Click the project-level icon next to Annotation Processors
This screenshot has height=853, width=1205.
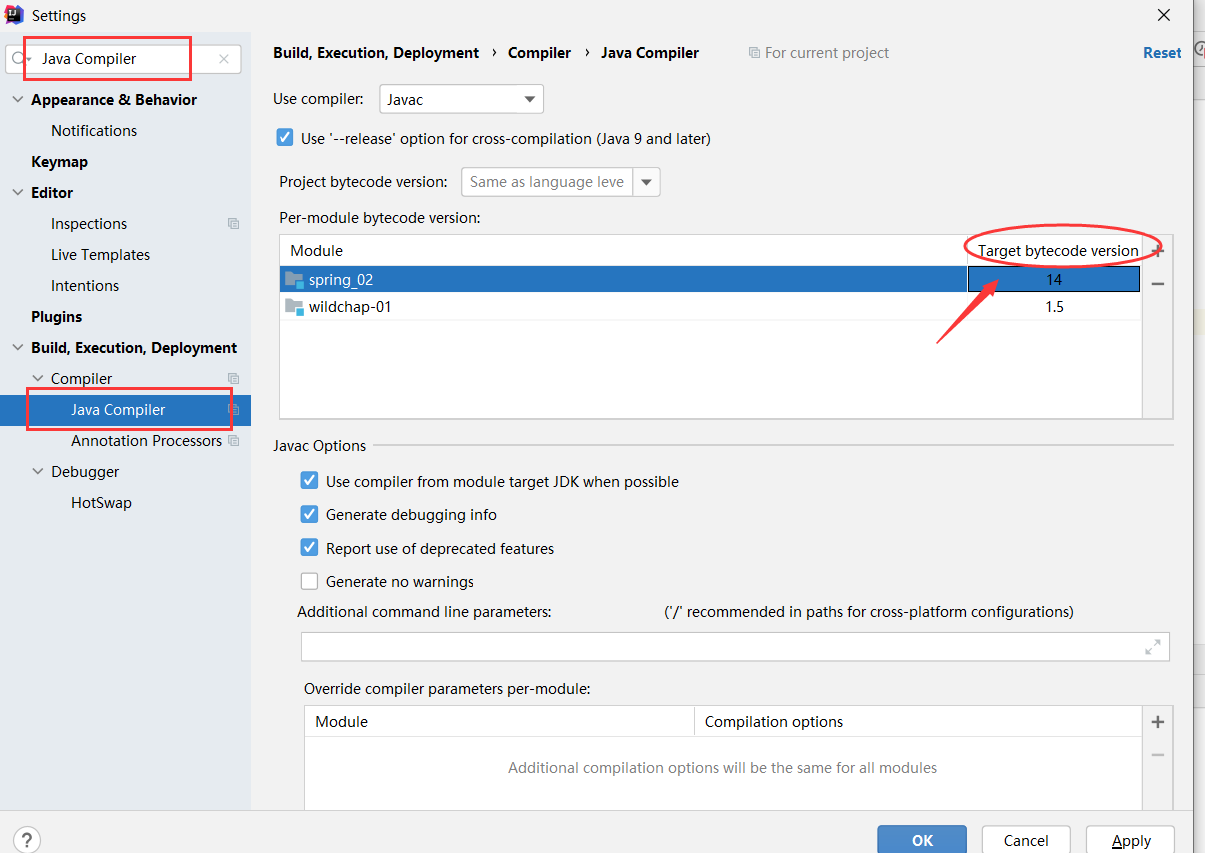[x=233, y=441]
